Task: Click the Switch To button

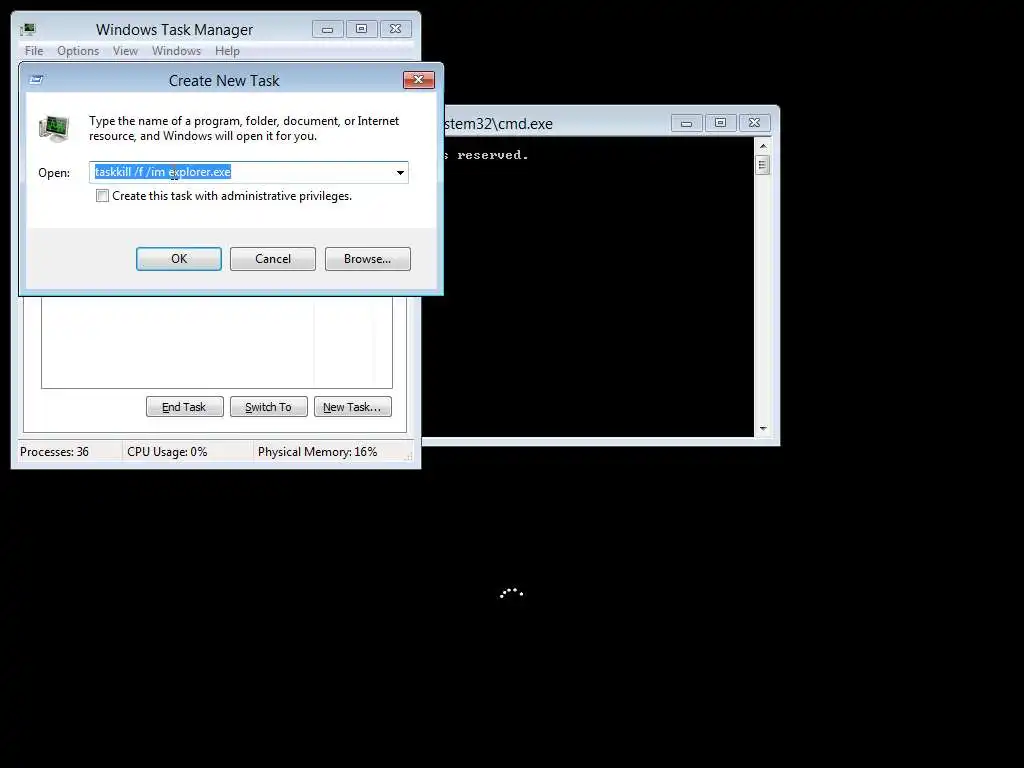Action: (x=268, y=407)
